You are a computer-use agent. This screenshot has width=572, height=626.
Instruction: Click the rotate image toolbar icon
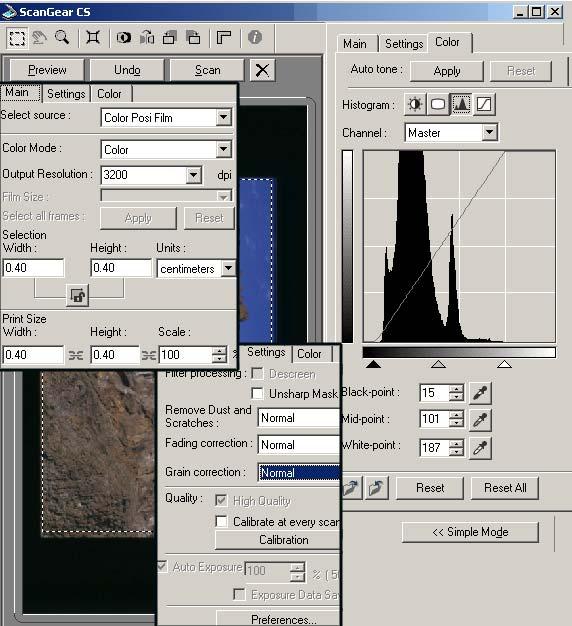[x=147, y=38]
